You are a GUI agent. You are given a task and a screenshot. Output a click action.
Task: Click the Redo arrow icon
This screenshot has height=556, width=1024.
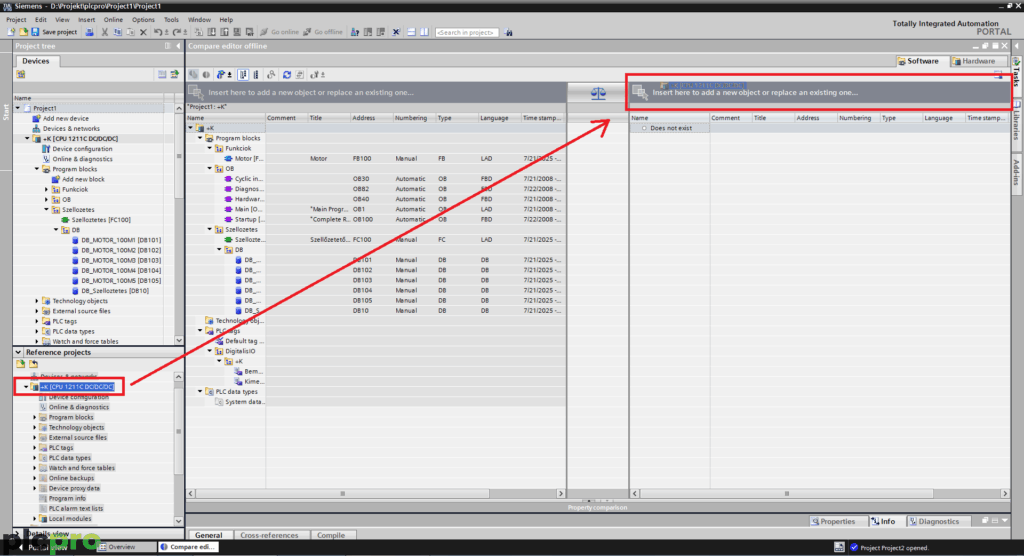pyautogui.click(x=178, y=32)
